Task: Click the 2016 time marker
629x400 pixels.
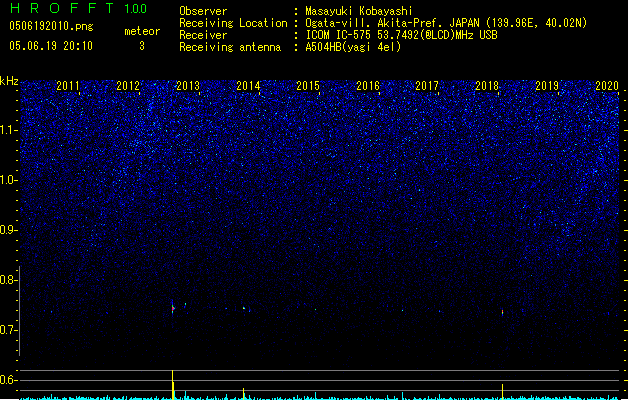Action: pos(368,86)
